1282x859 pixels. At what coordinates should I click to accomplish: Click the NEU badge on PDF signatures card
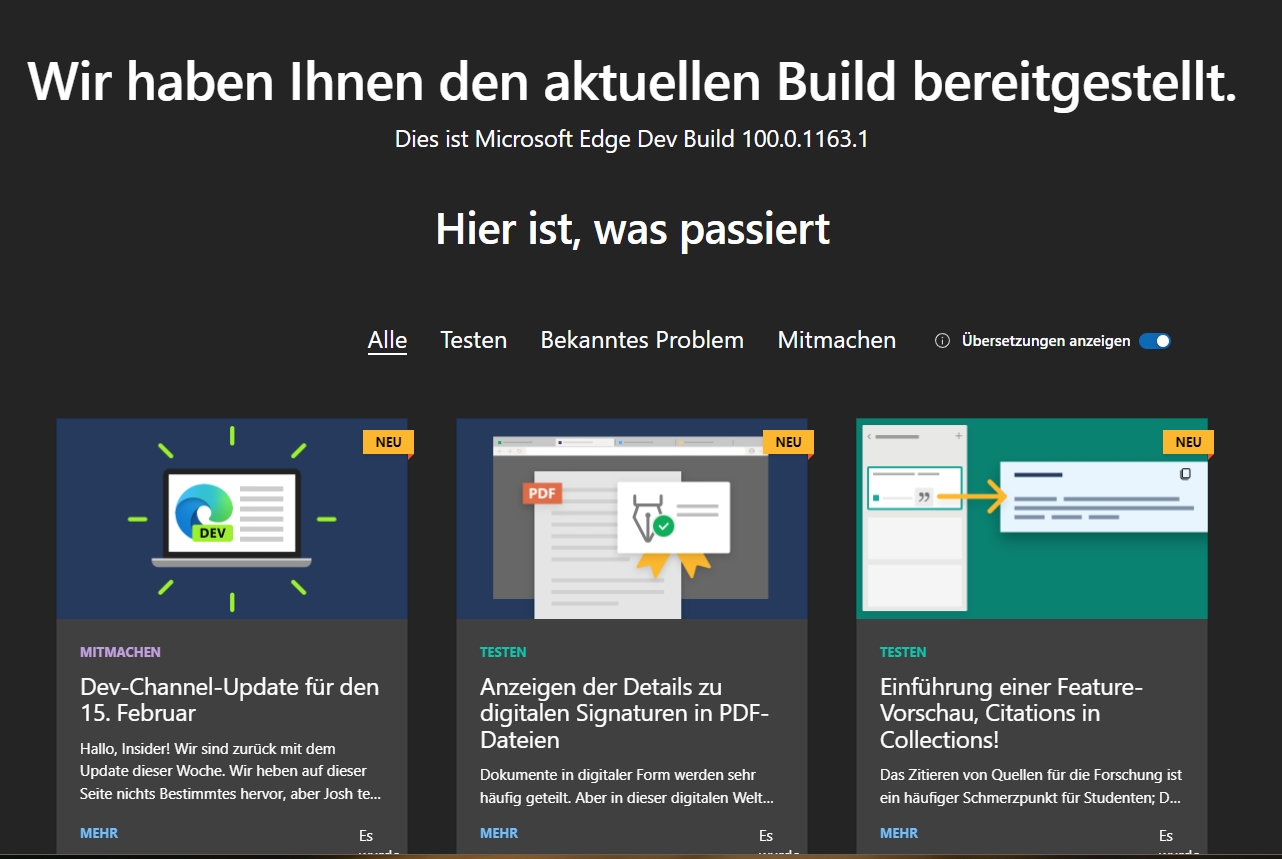point(788,442)
